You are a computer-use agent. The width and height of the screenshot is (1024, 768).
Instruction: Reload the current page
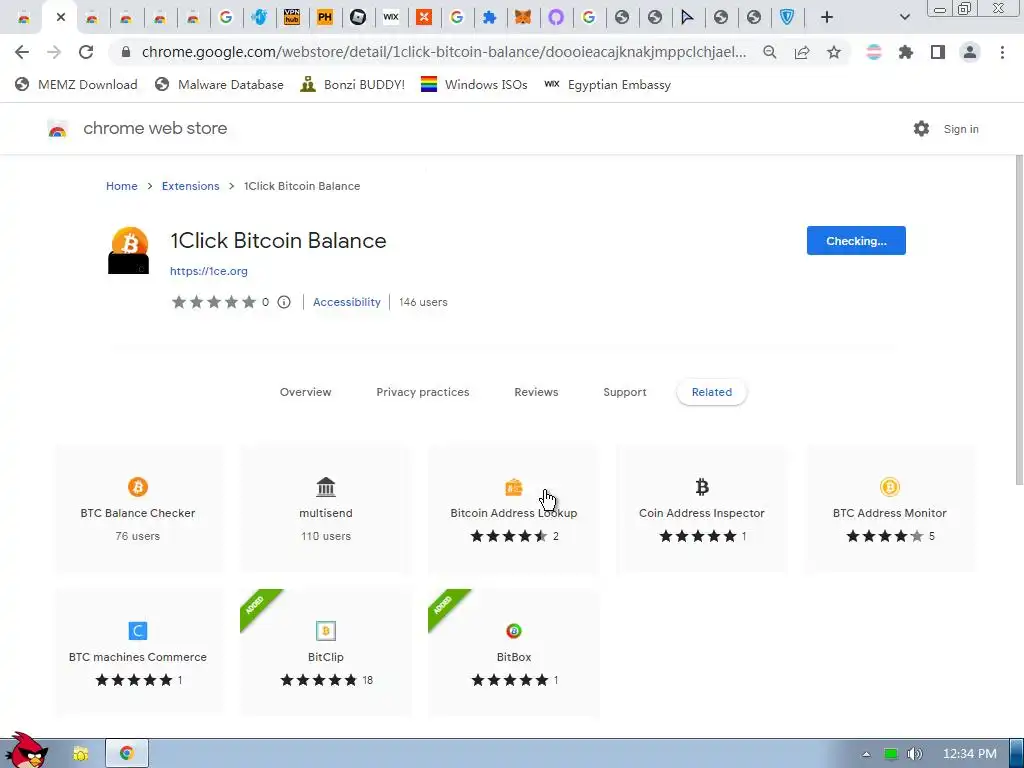coord(86,52)
